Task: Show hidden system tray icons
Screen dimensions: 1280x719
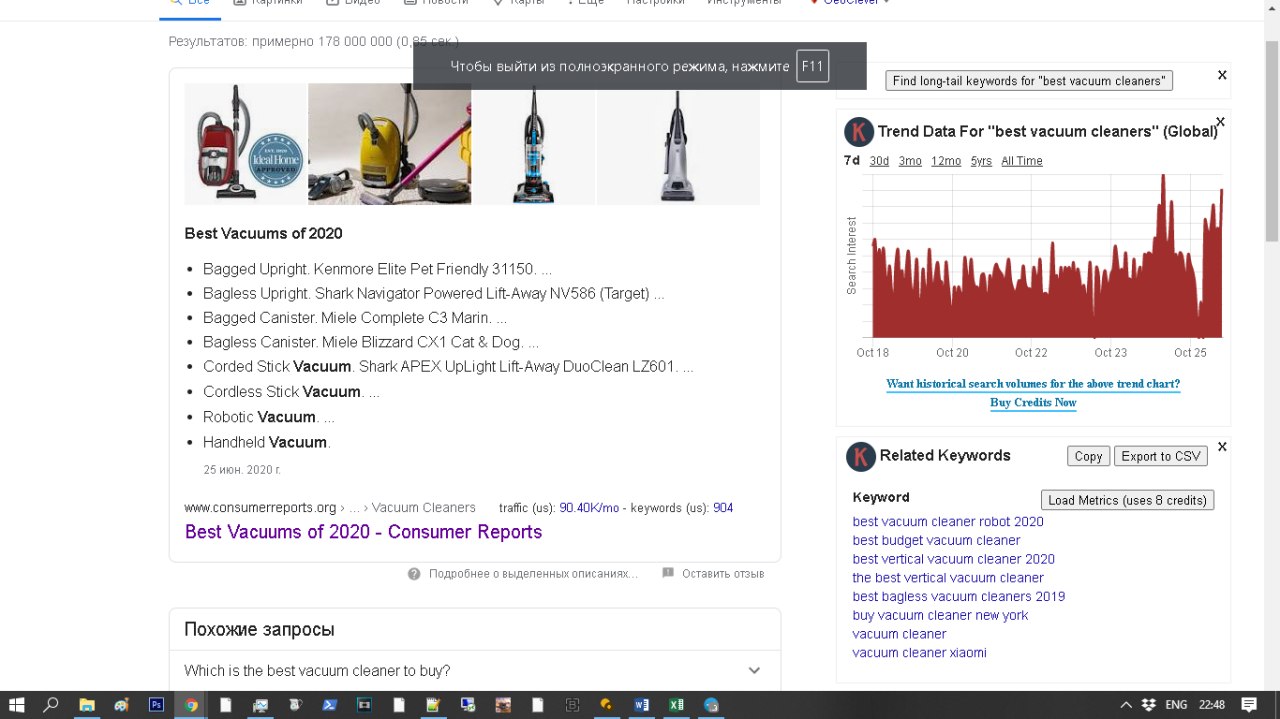Action: (x=1126, y=705)
